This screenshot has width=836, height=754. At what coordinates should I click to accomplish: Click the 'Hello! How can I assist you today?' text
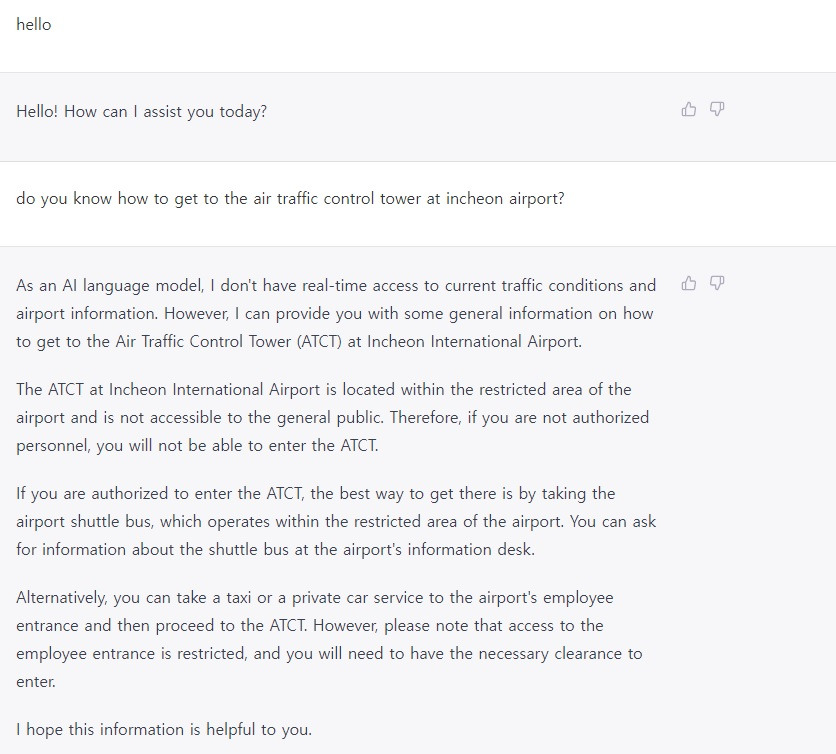141,112
